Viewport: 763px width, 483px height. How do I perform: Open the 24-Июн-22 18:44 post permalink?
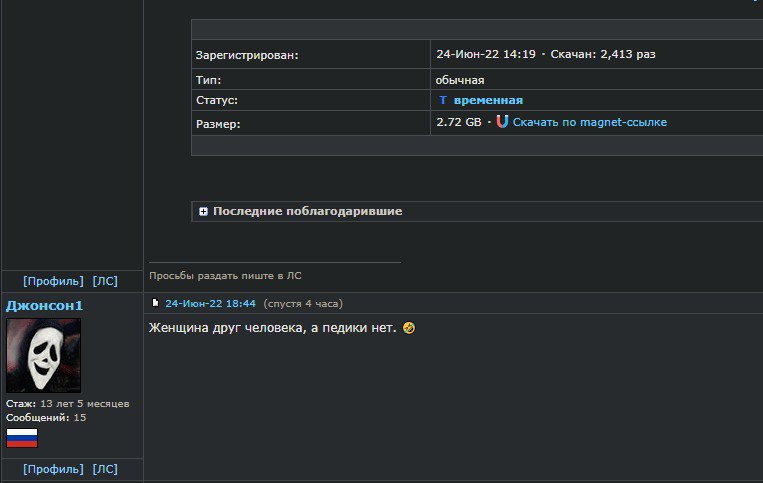tap(210, 303)
